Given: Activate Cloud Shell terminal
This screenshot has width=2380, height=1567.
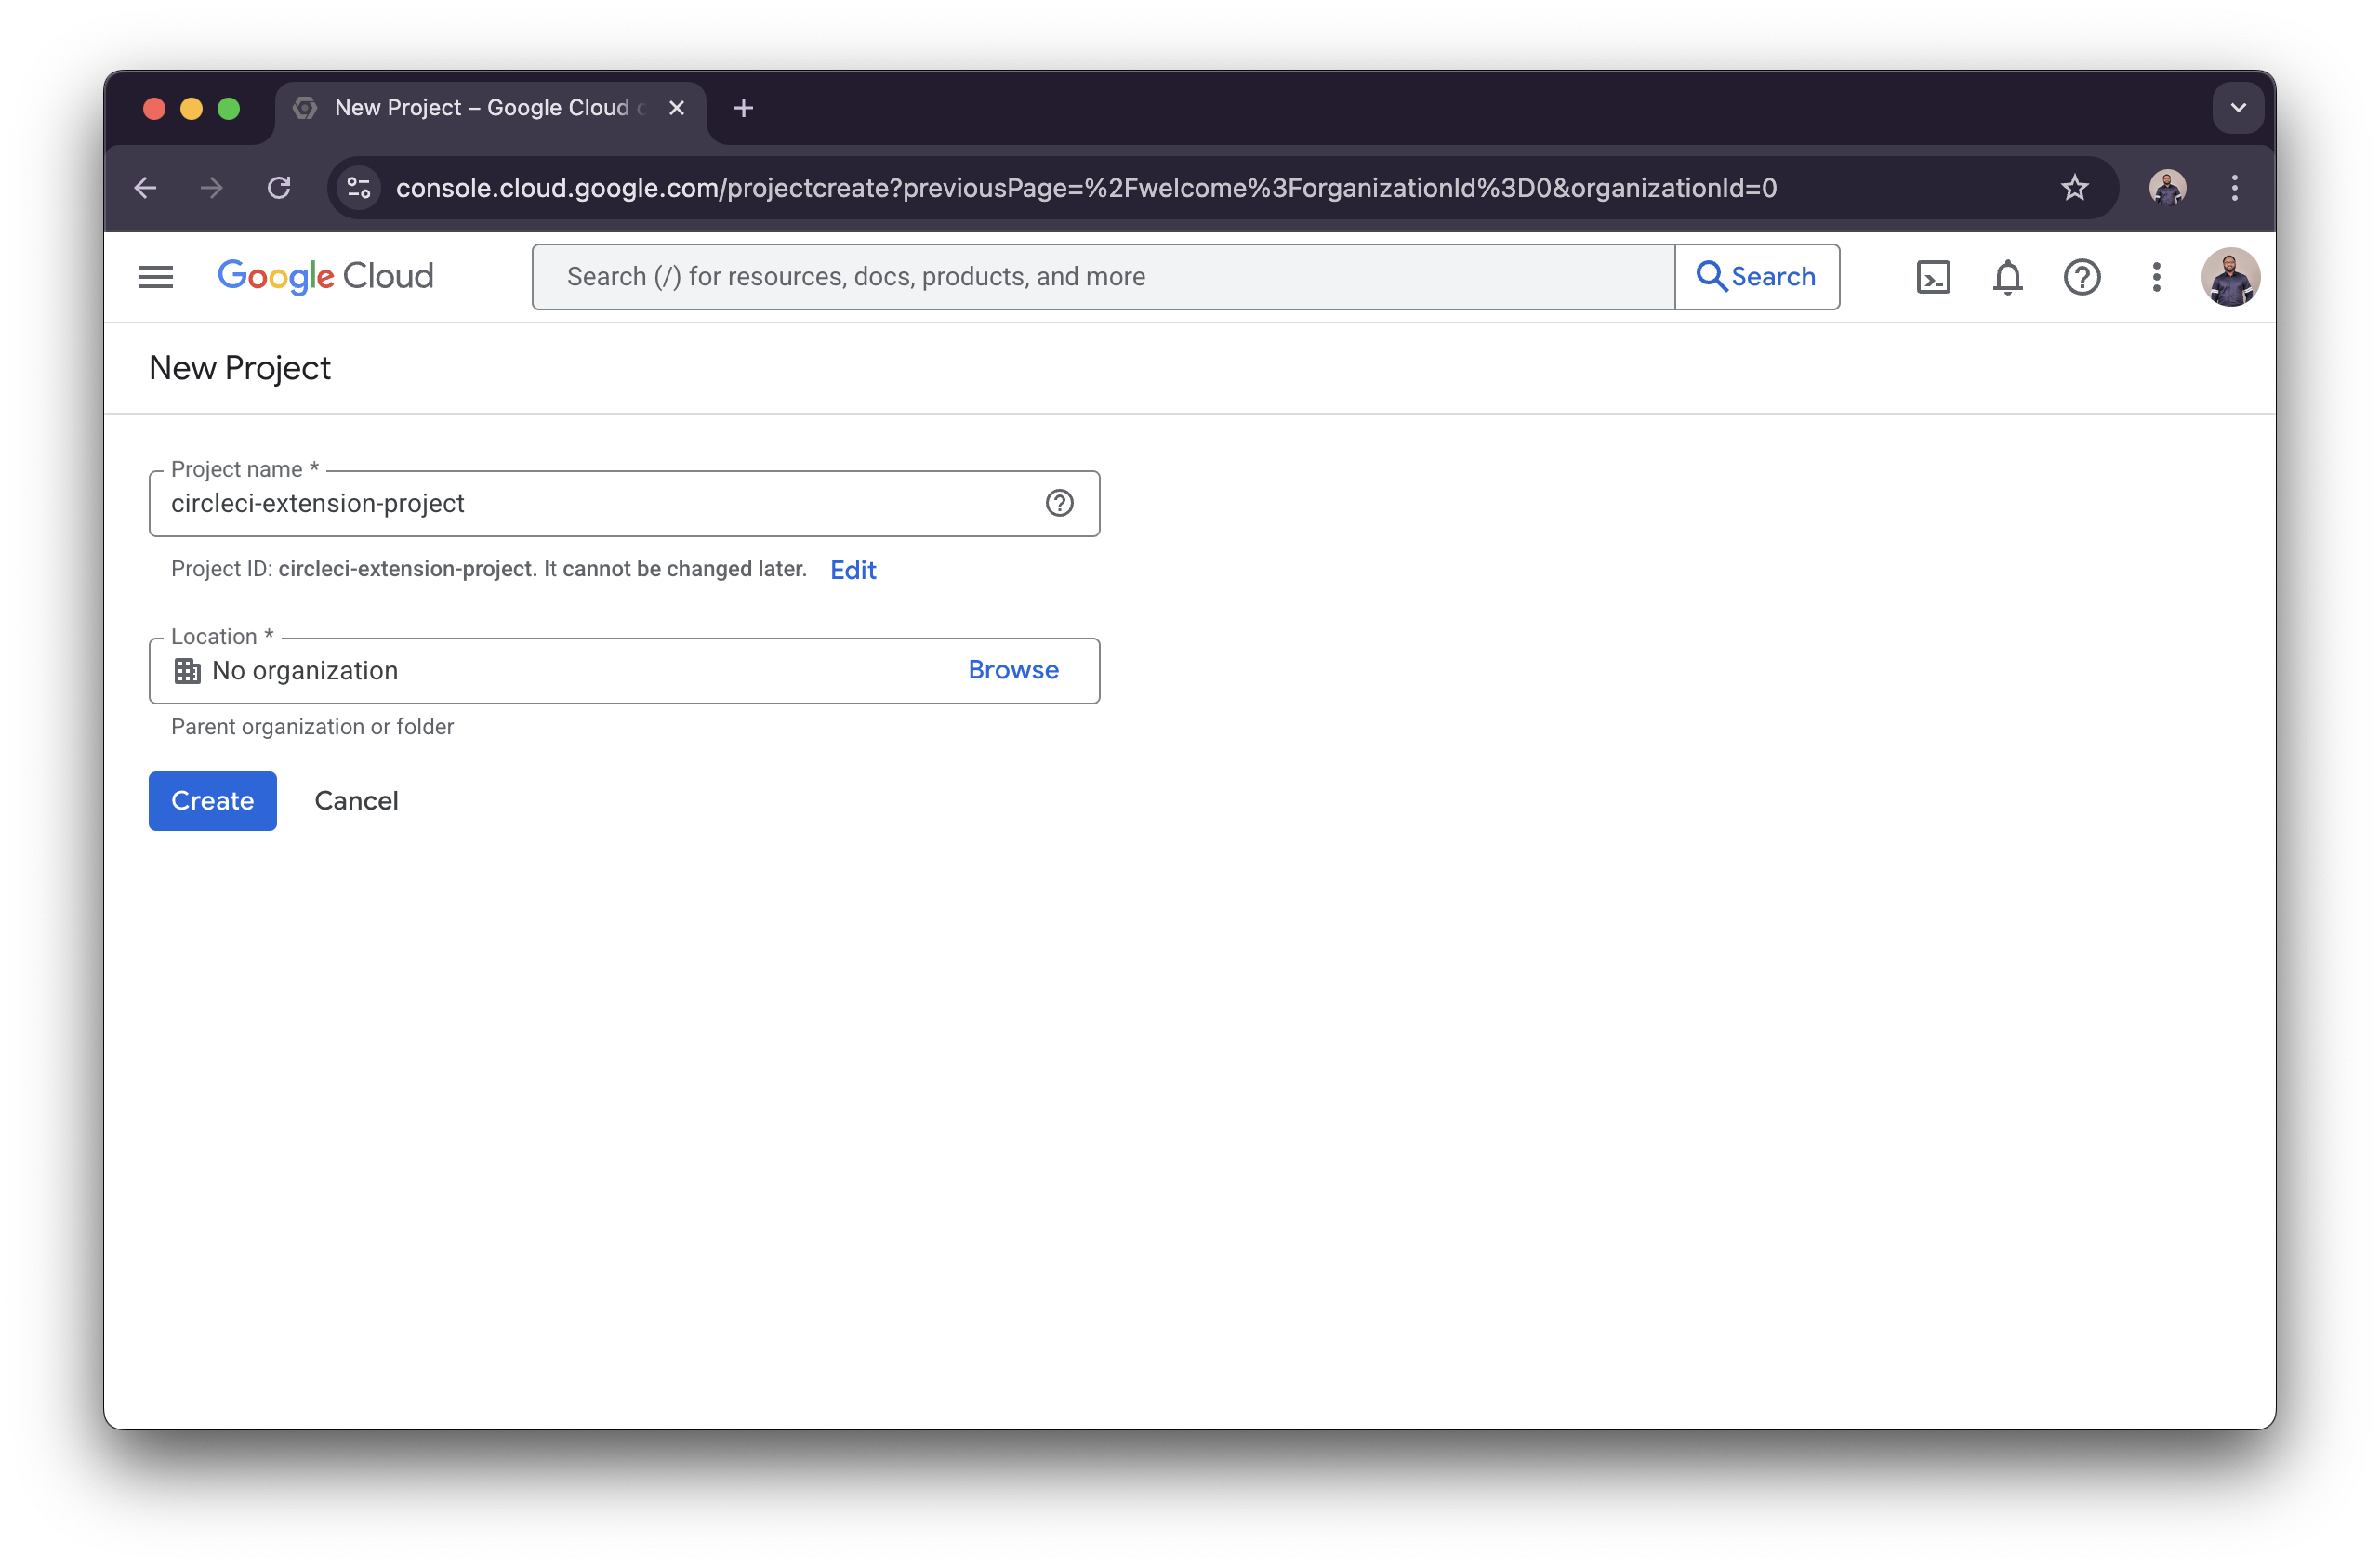Looking at the screenshot, I should 1933,277.
